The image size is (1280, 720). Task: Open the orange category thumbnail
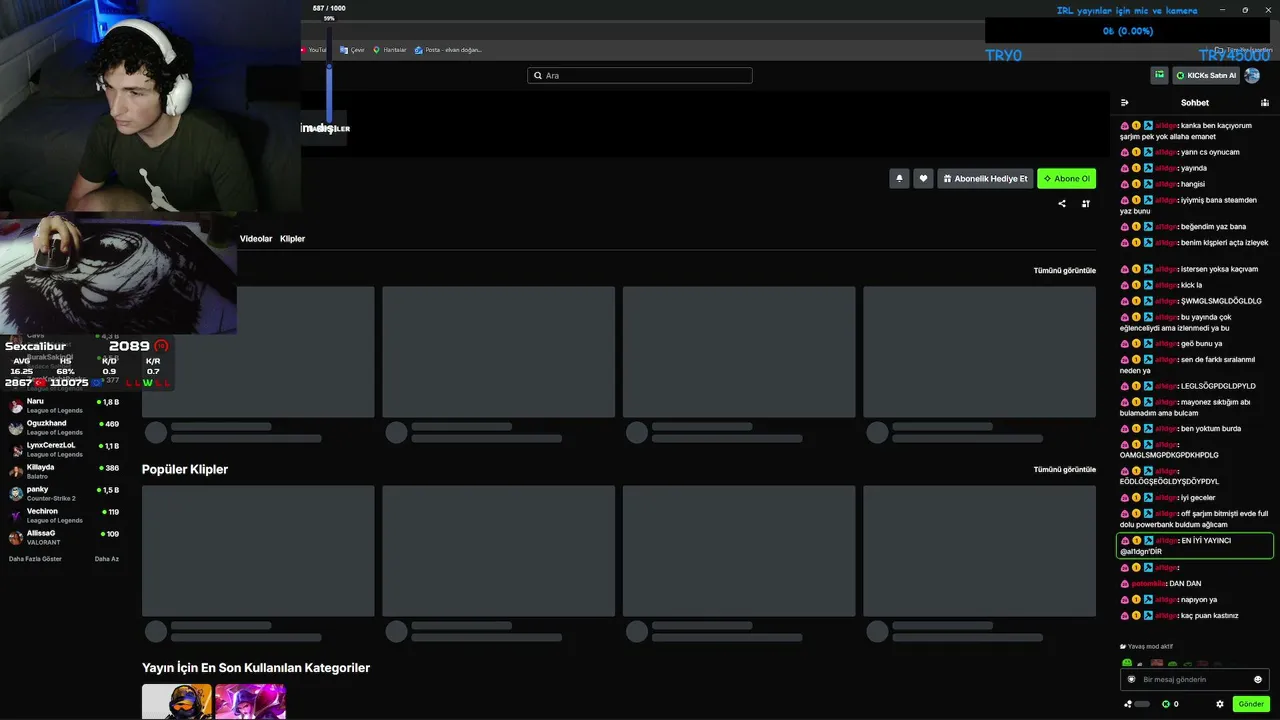tap(177, 702)
